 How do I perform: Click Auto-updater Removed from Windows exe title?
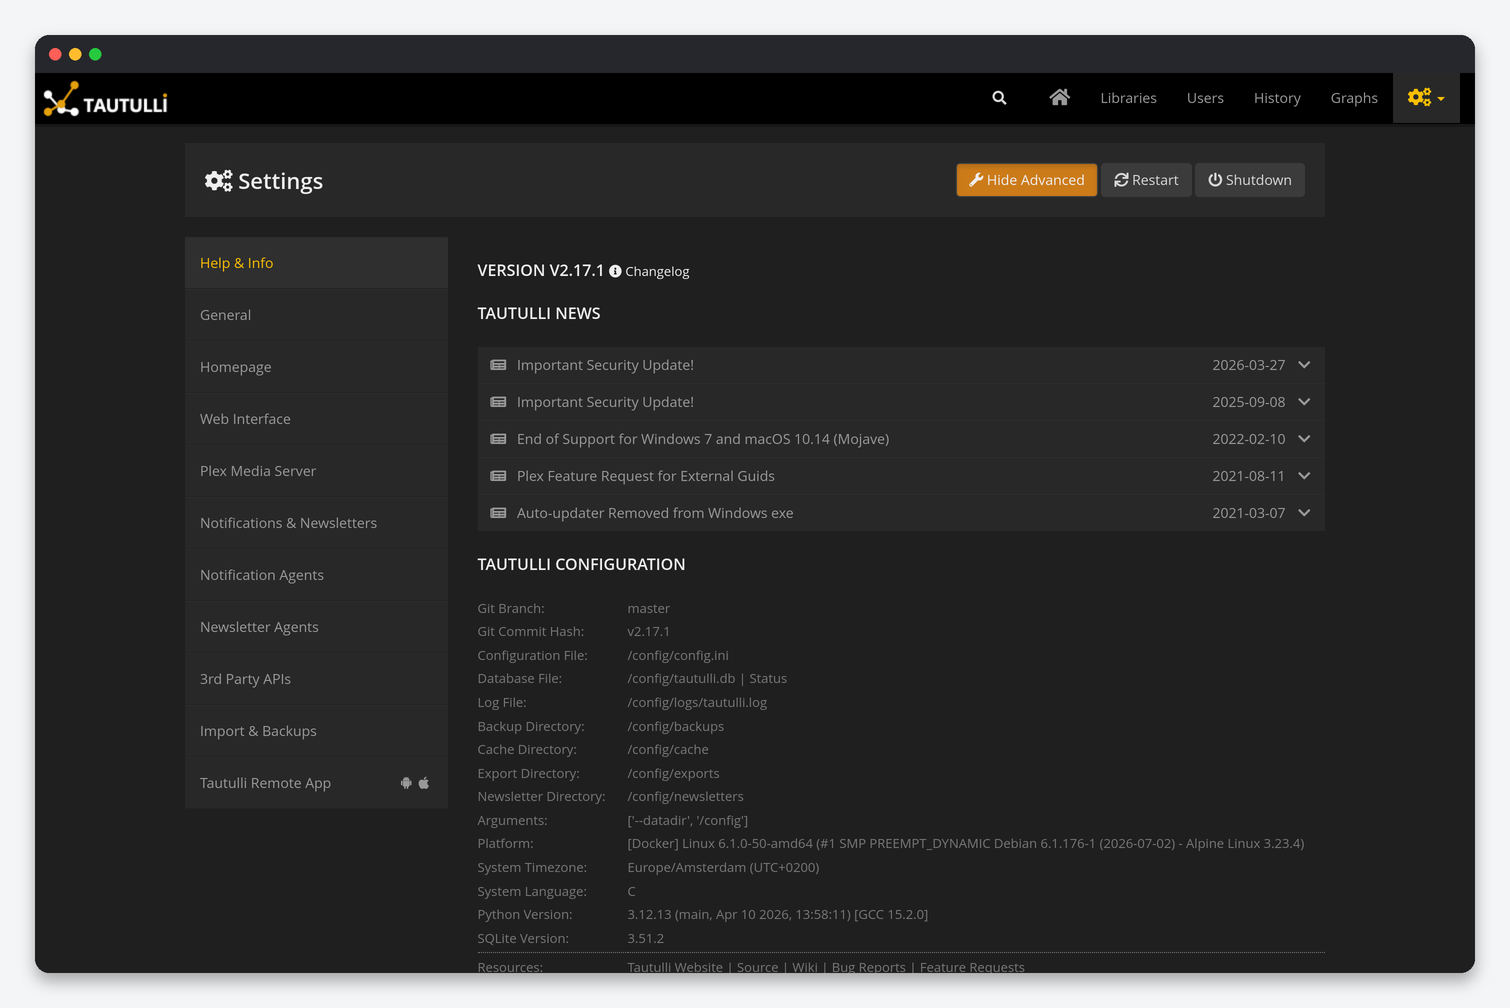[x=655, y=513]
